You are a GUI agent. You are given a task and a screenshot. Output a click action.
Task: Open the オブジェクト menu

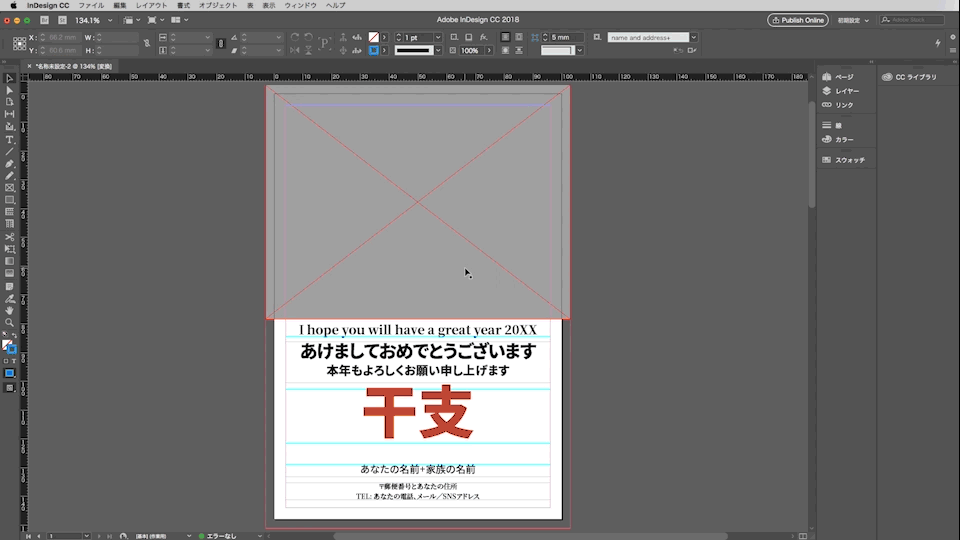(218, 5)
